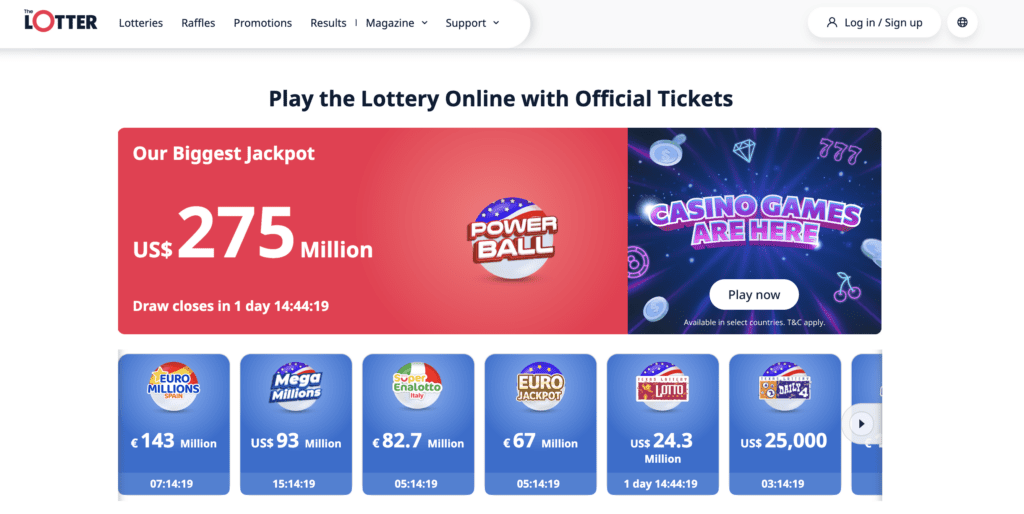Open the Texas Lotto logo card
This screenshot has width=1024, height=514.
(x=662, y=384)
